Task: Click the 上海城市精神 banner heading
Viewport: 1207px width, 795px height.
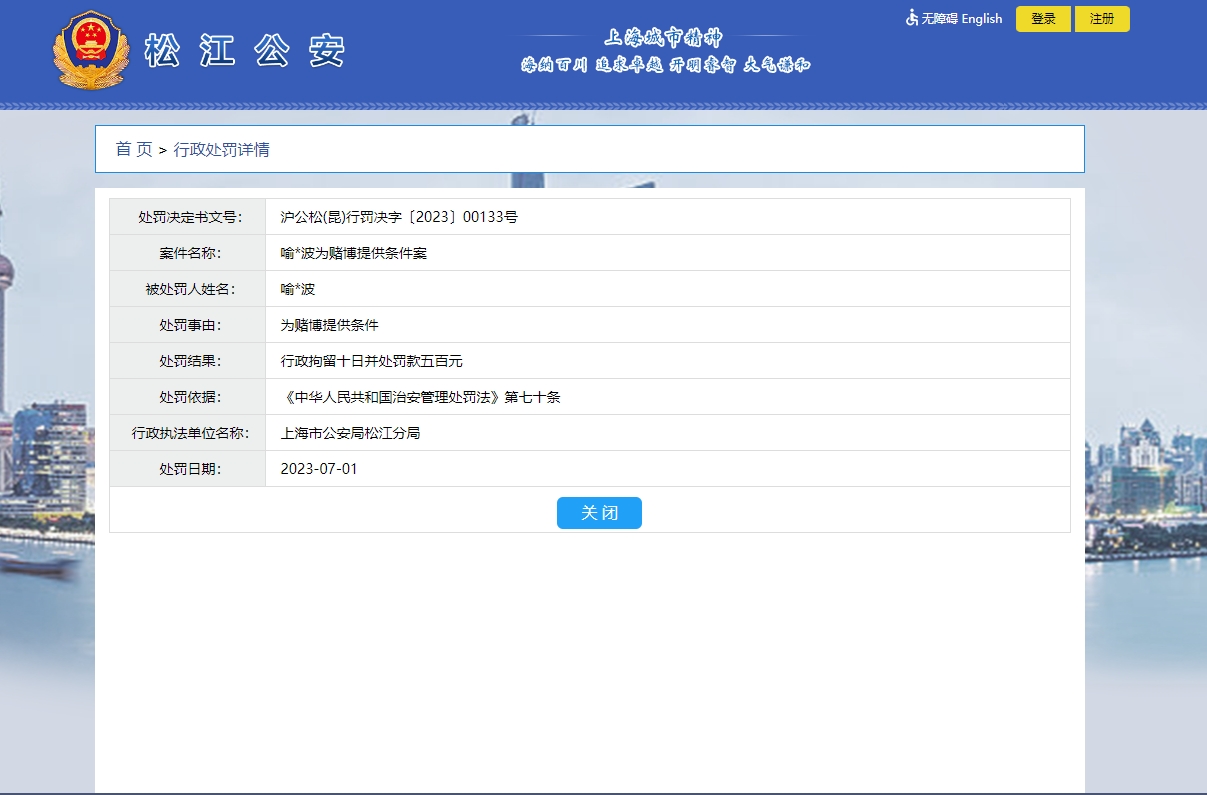Action: pos(663,39)
